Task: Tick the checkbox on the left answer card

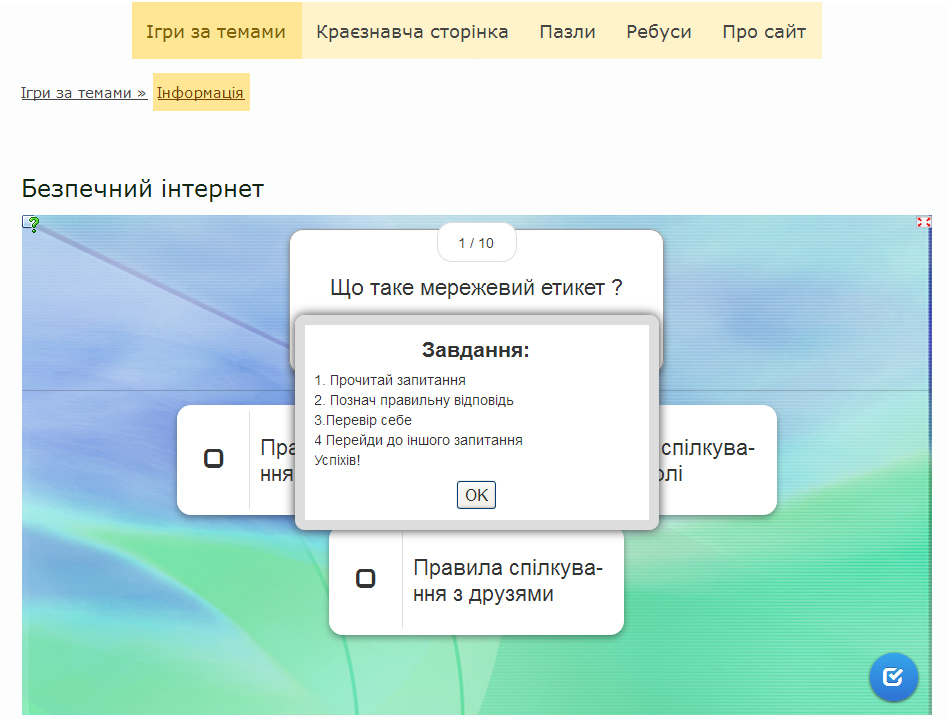Action: coord(213,459)
